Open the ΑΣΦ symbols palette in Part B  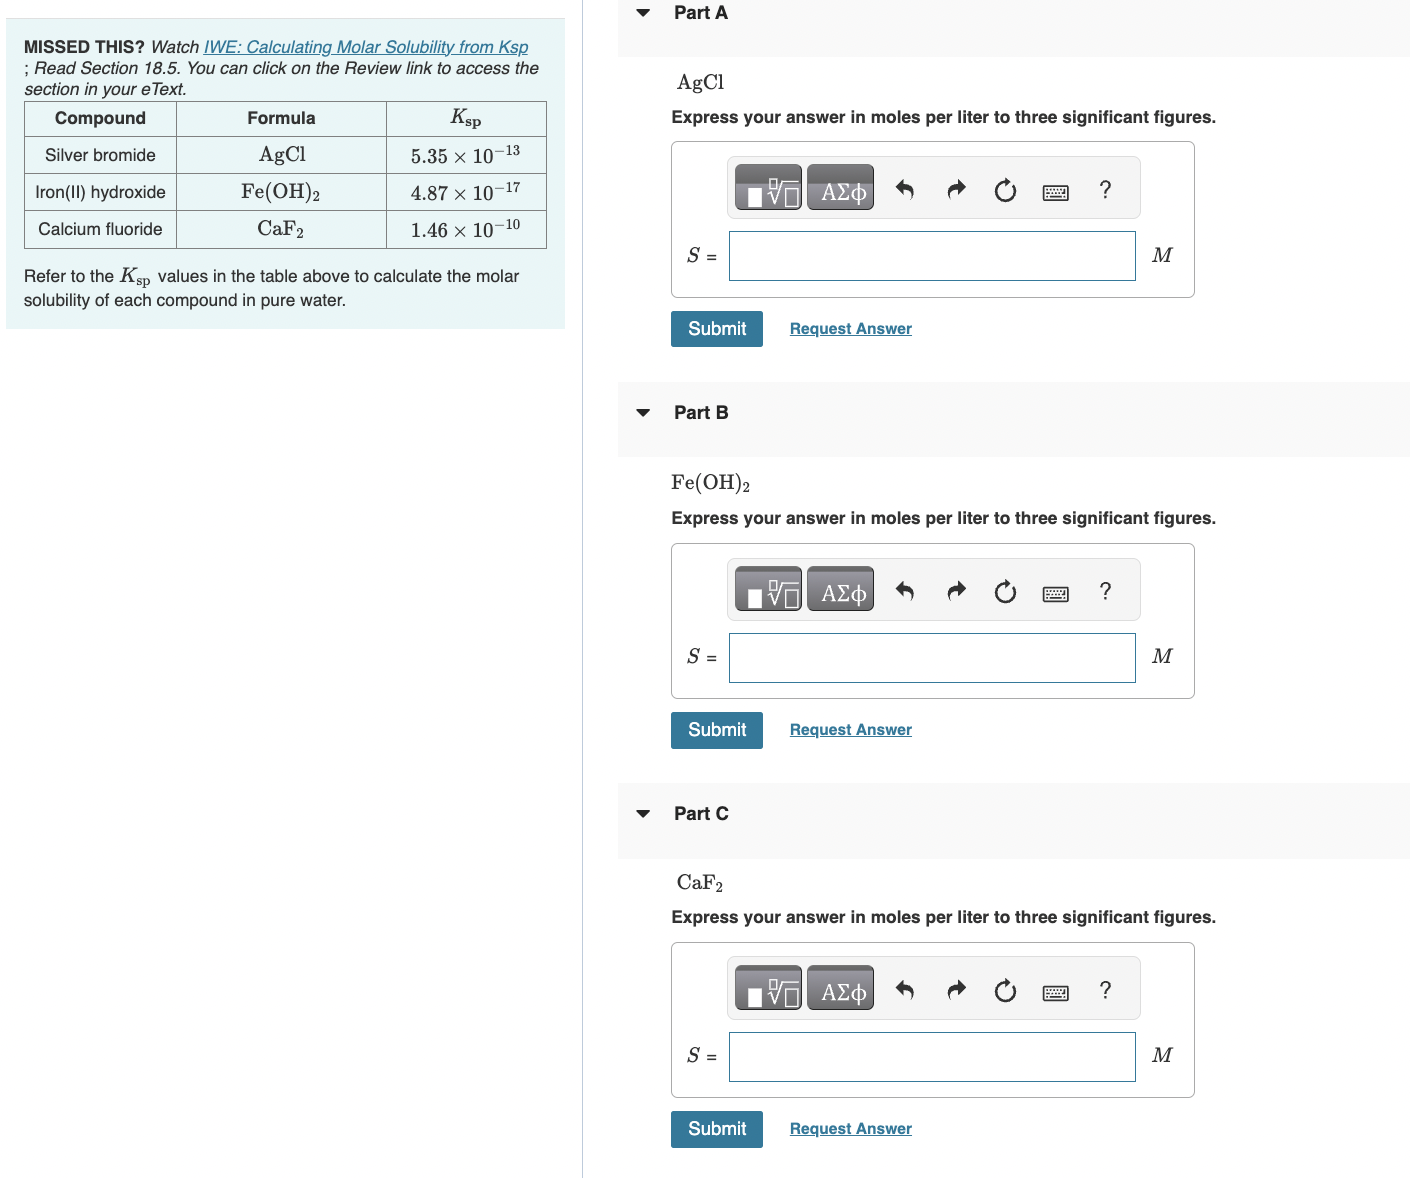click(x=839, y=589)
